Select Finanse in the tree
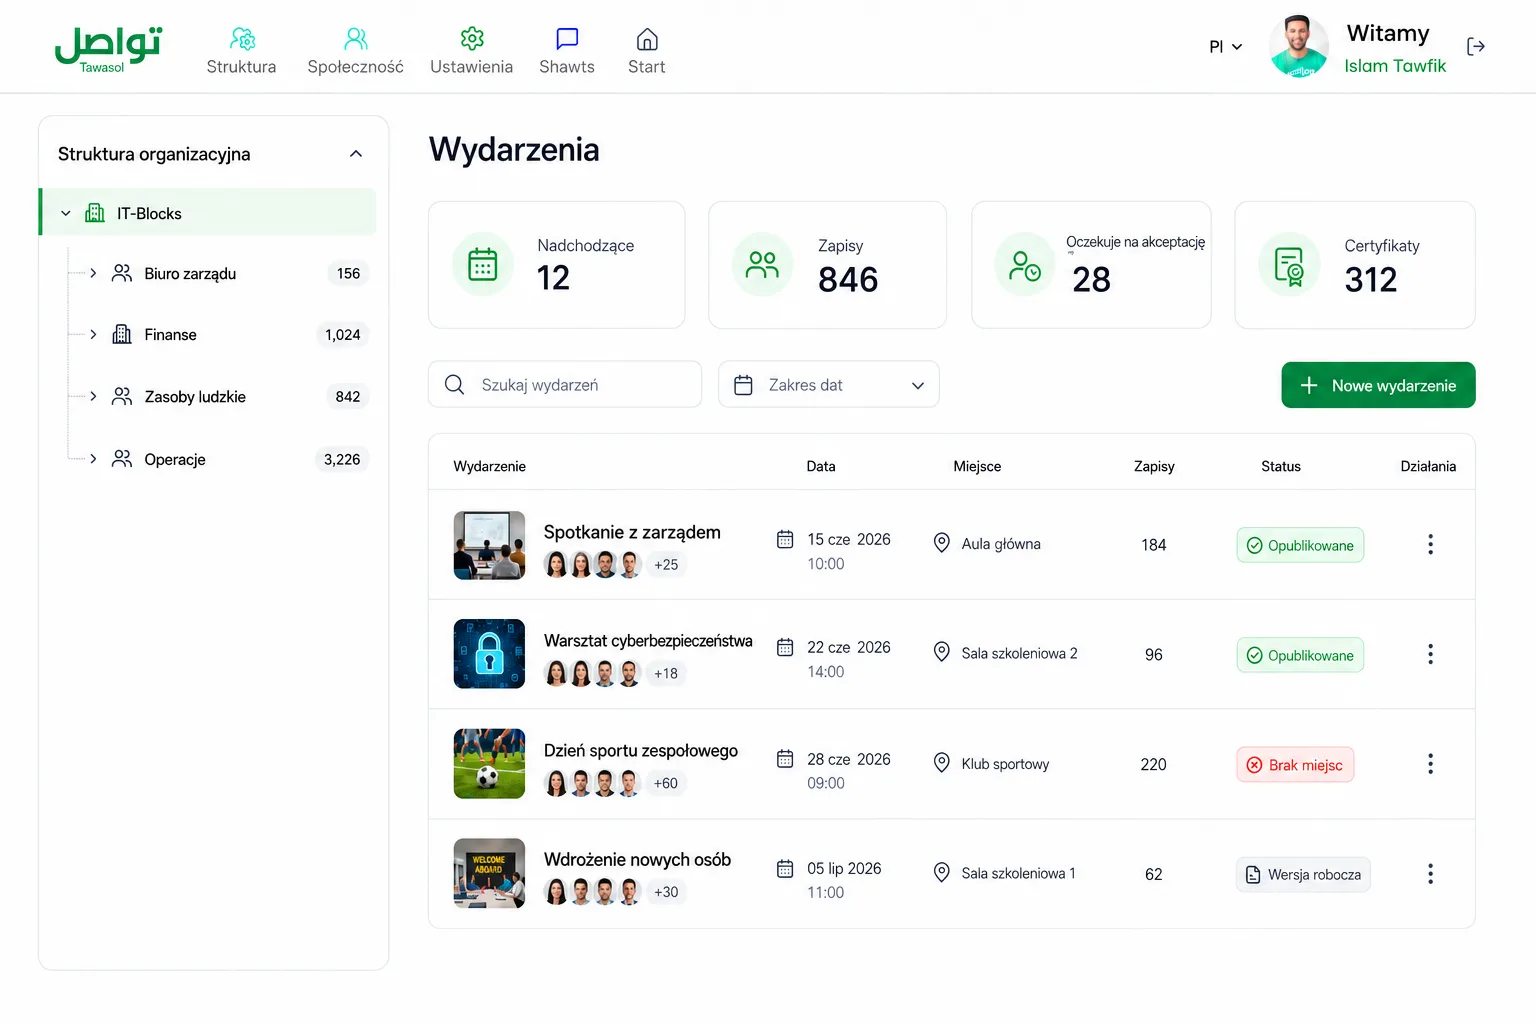The image size is (1536, 1024). [x=170, y=334]
